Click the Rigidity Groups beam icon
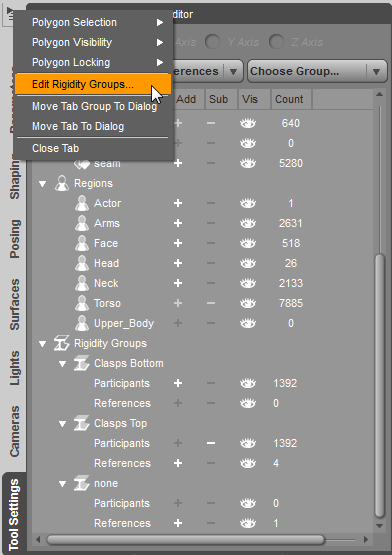This screenshot has width=392, height=555. (62, 343)
